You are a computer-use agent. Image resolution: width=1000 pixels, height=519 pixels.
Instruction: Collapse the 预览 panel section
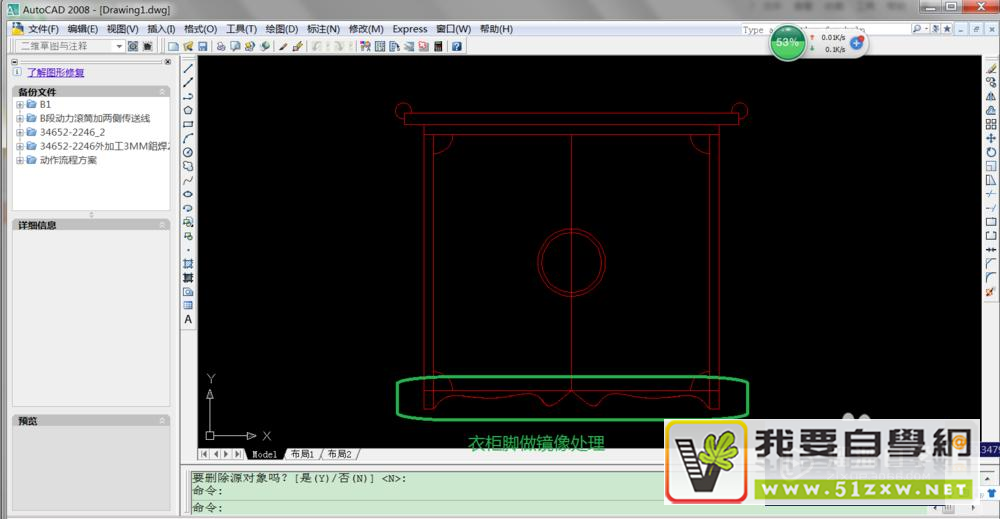click(x=162, y=421)
